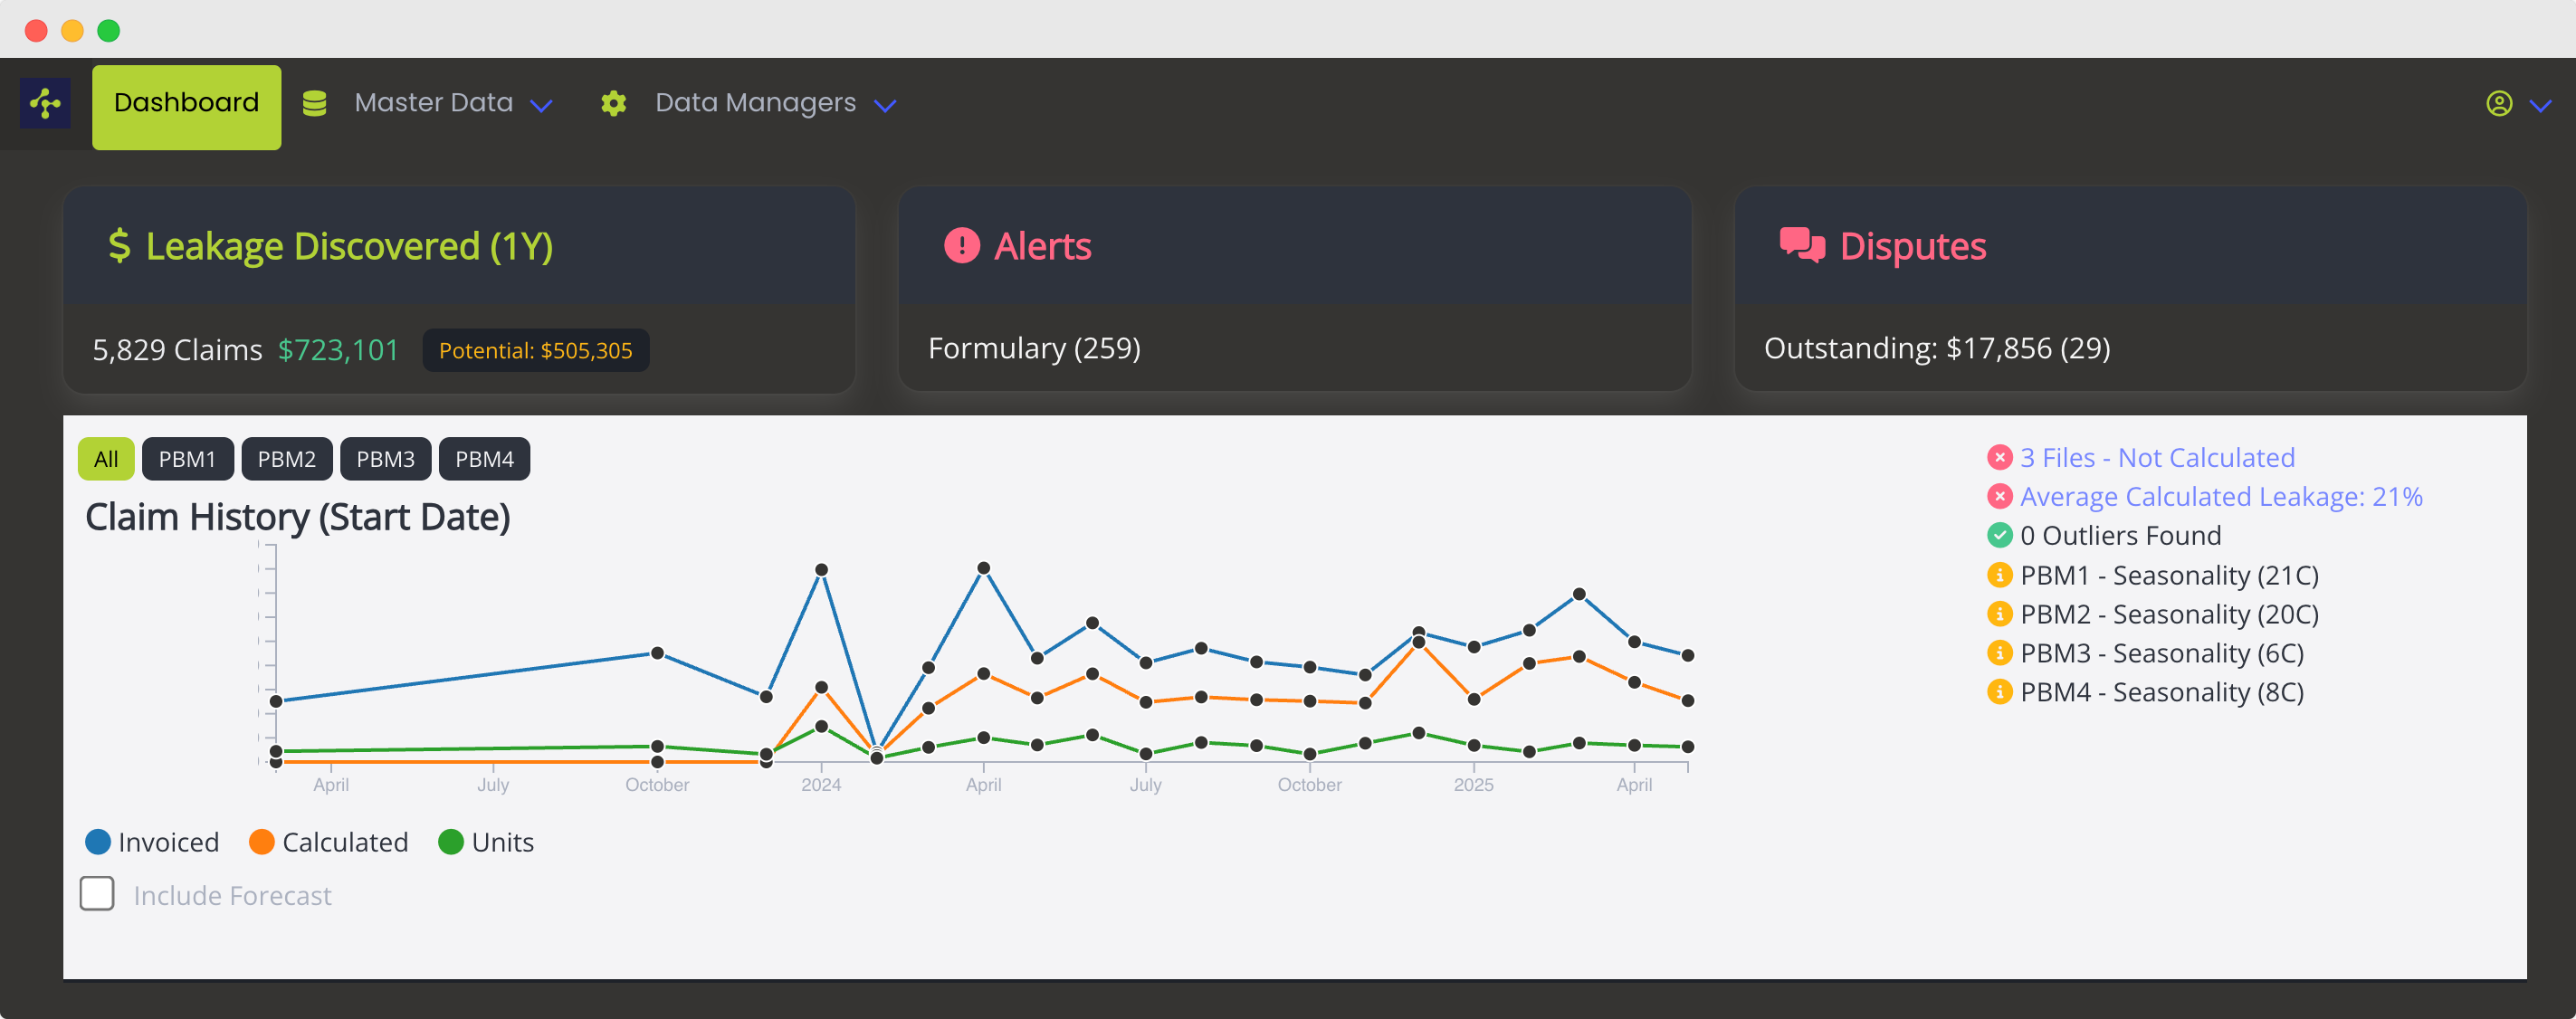Open Average Calculated Leakage link
The width and height of the screenshot is (2576, 1019).
pyautogui.click(x=2221, y=497)
